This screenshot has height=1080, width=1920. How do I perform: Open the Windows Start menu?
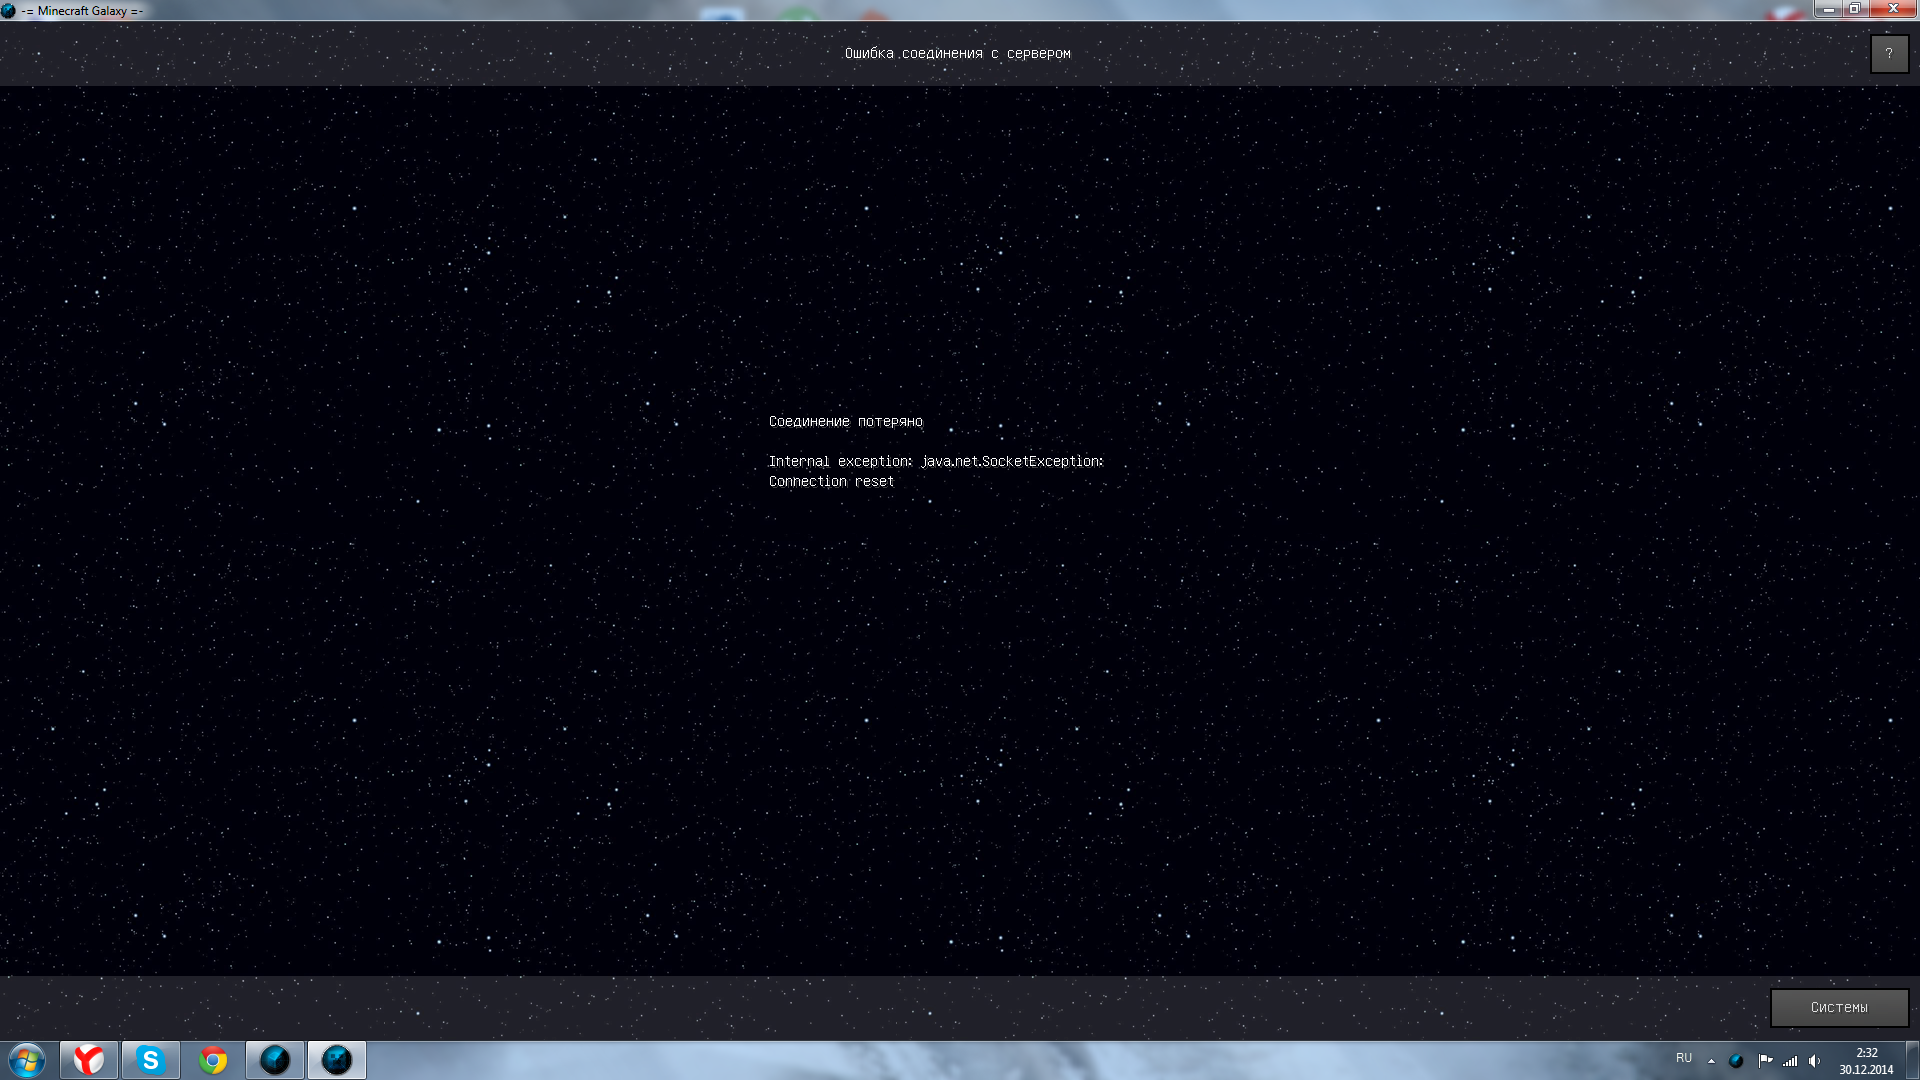coord(27,1060)
